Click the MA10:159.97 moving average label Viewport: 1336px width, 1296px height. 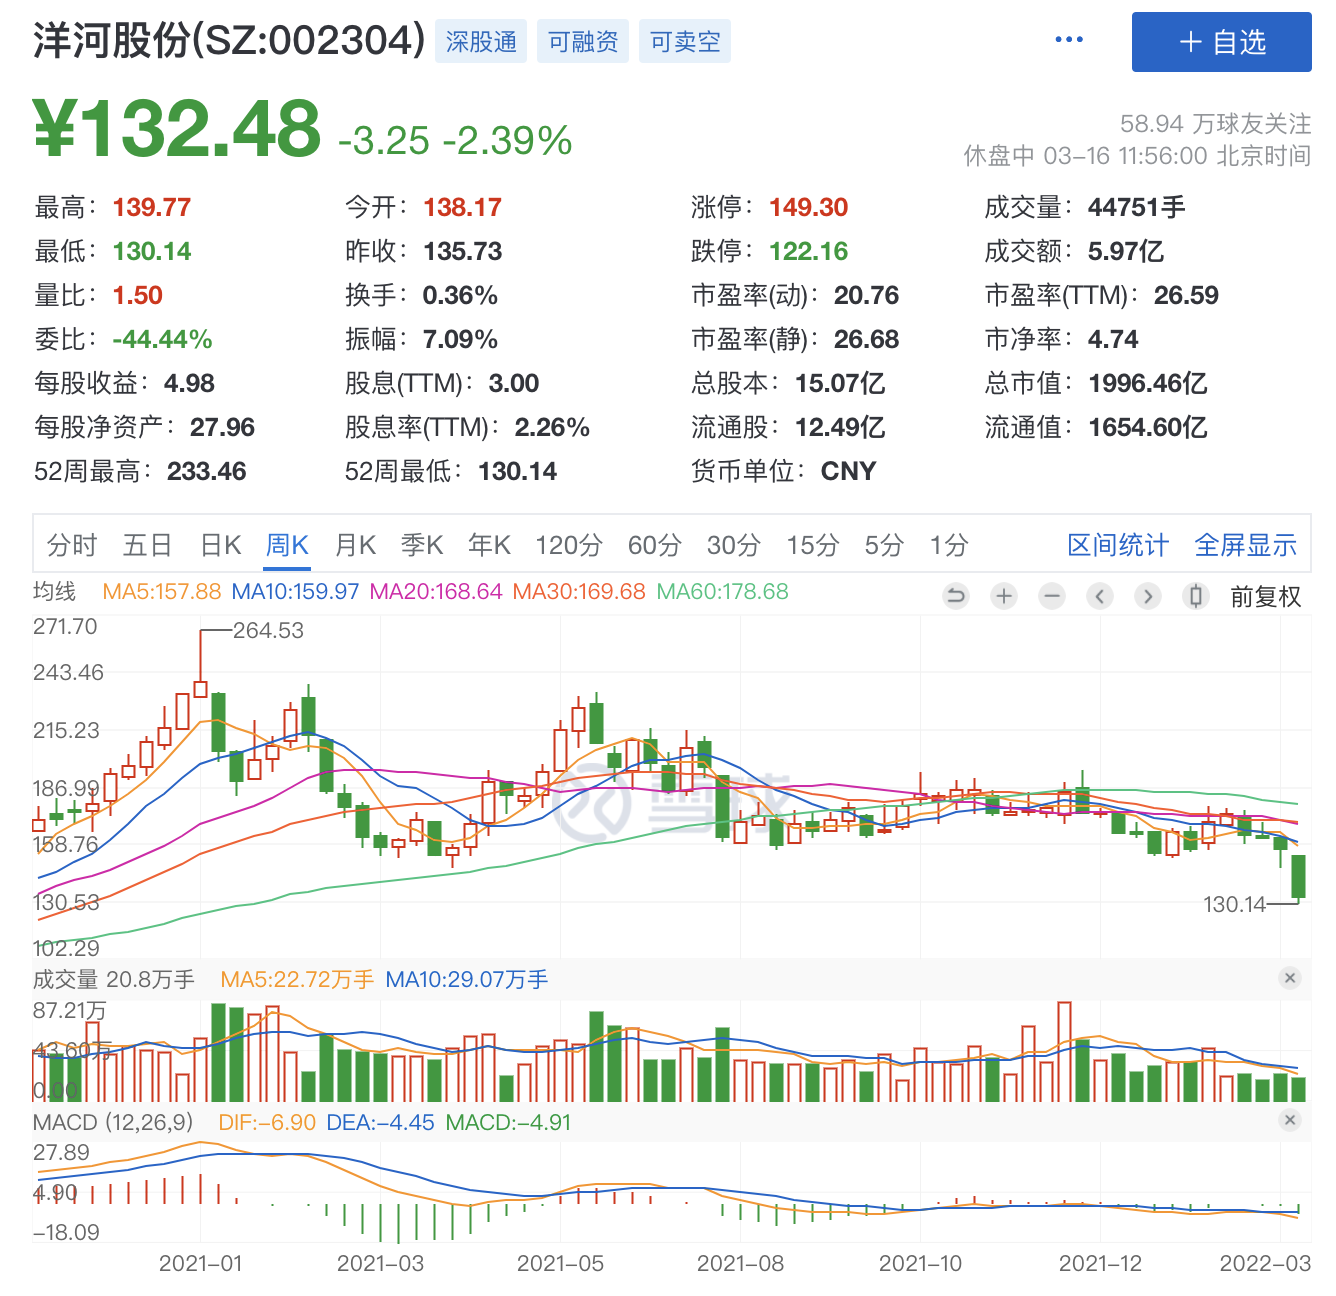click(x=295, y=591)
